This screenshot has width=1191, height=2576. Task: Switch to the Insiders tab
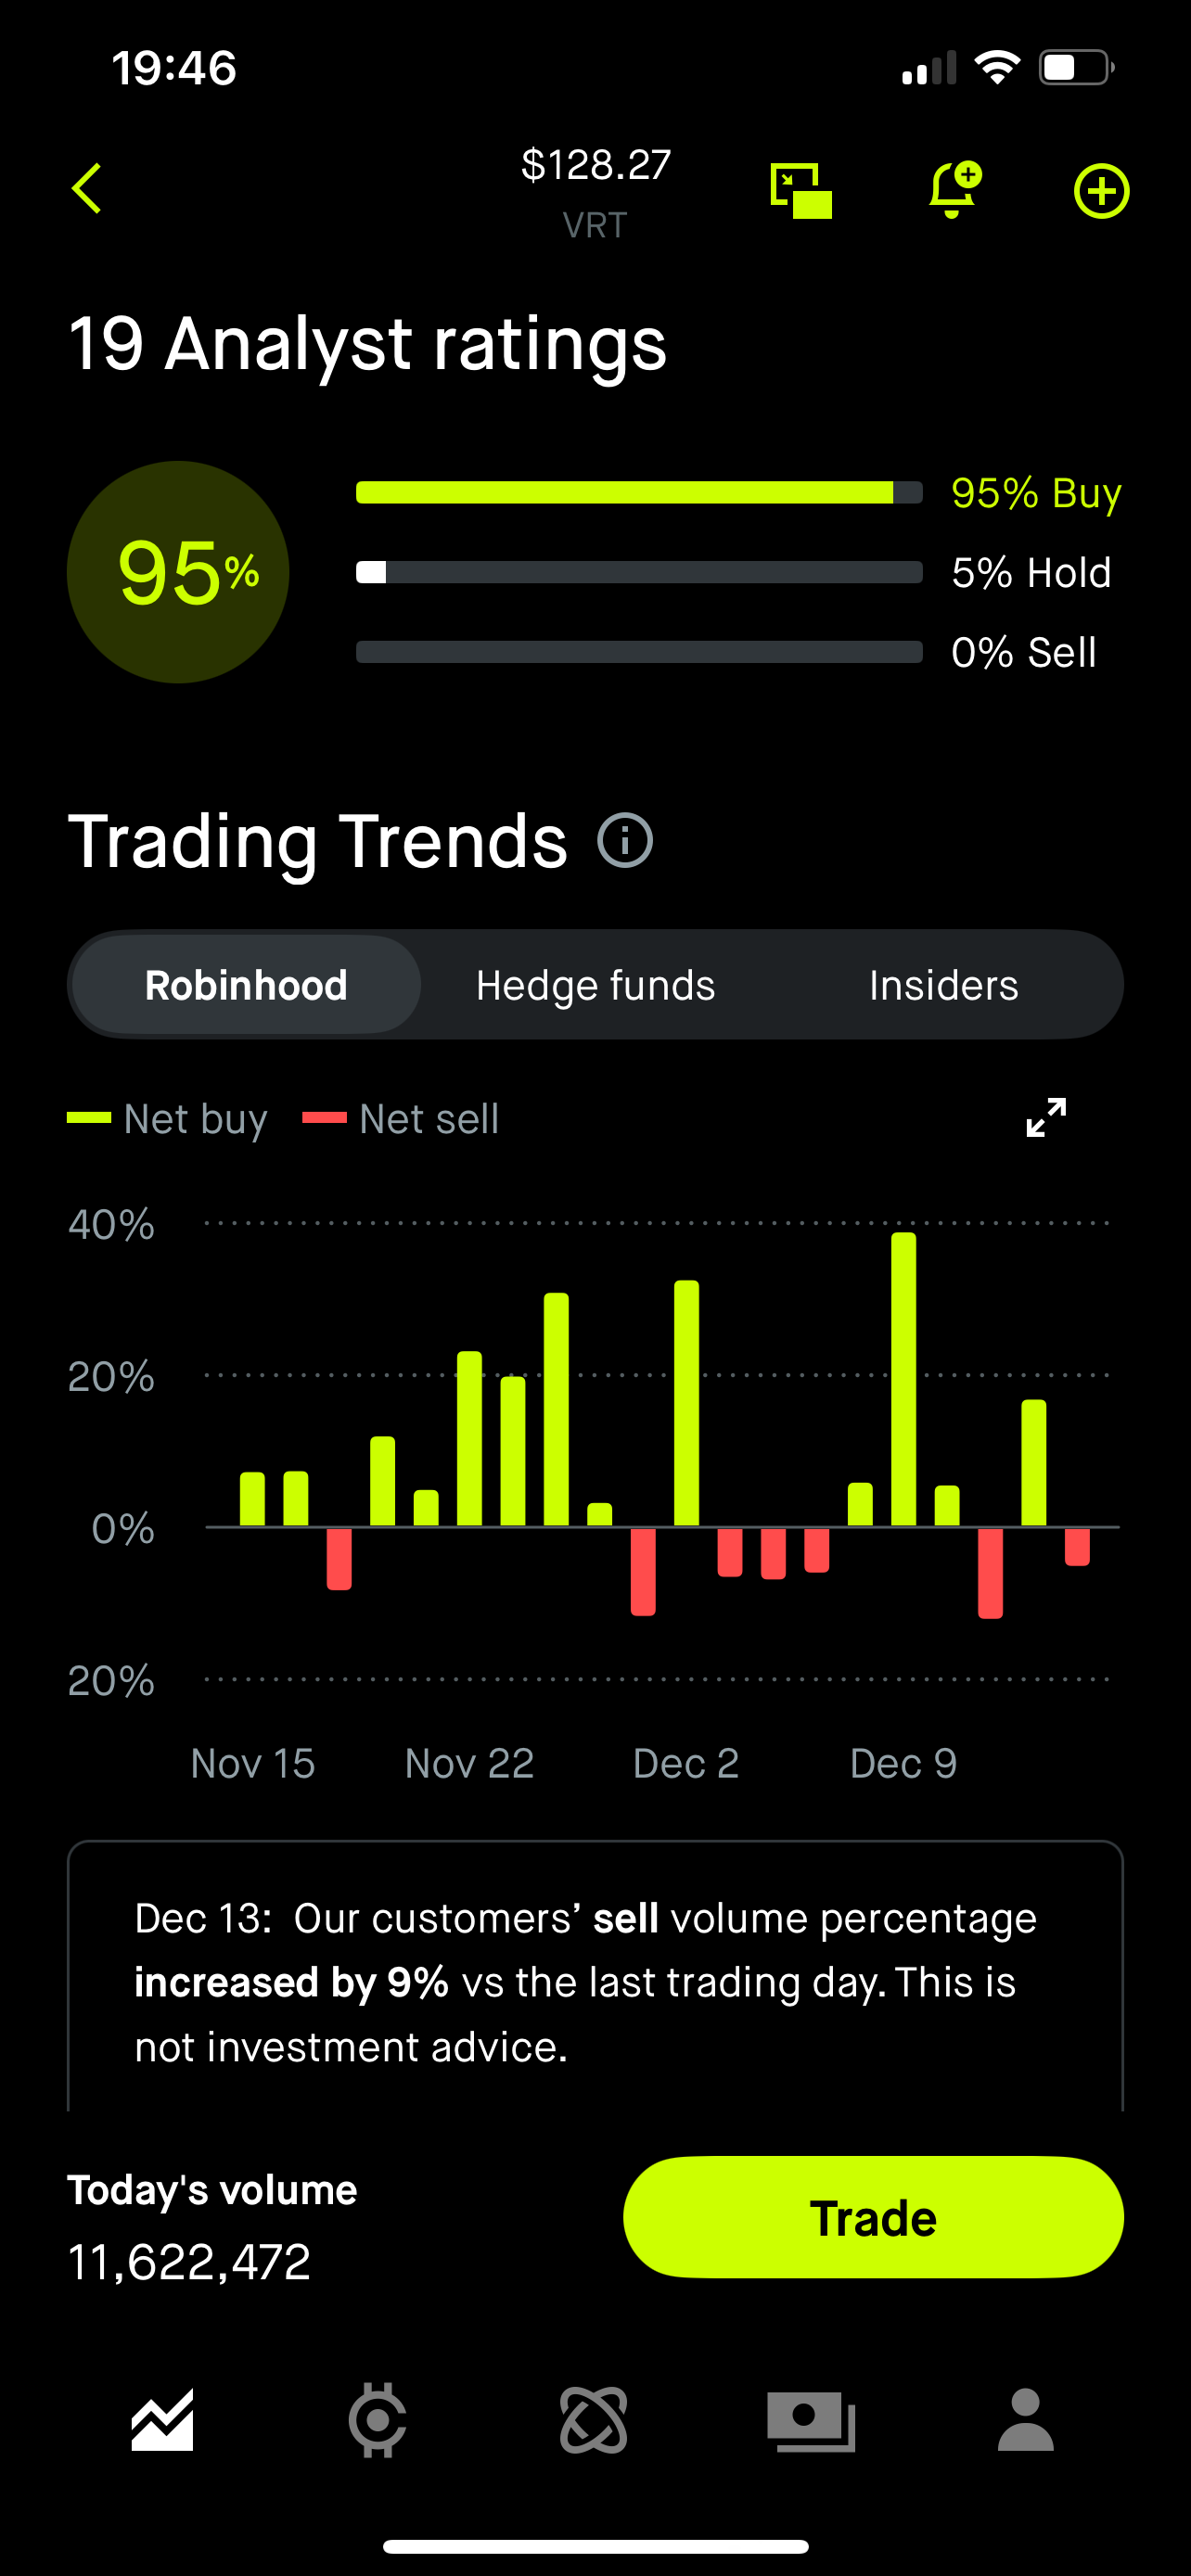tap(942, 984)
